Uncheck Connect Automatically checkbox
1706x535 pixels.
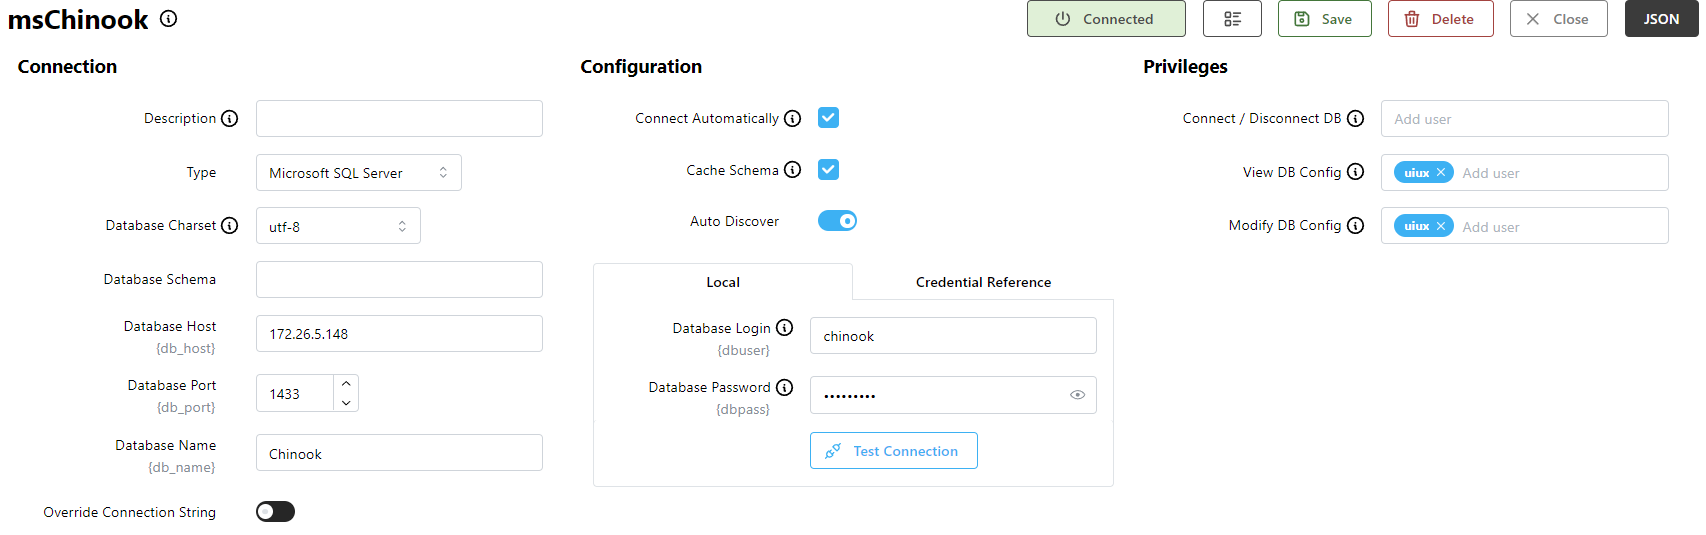pyautogui.click(x=828, y=118)
